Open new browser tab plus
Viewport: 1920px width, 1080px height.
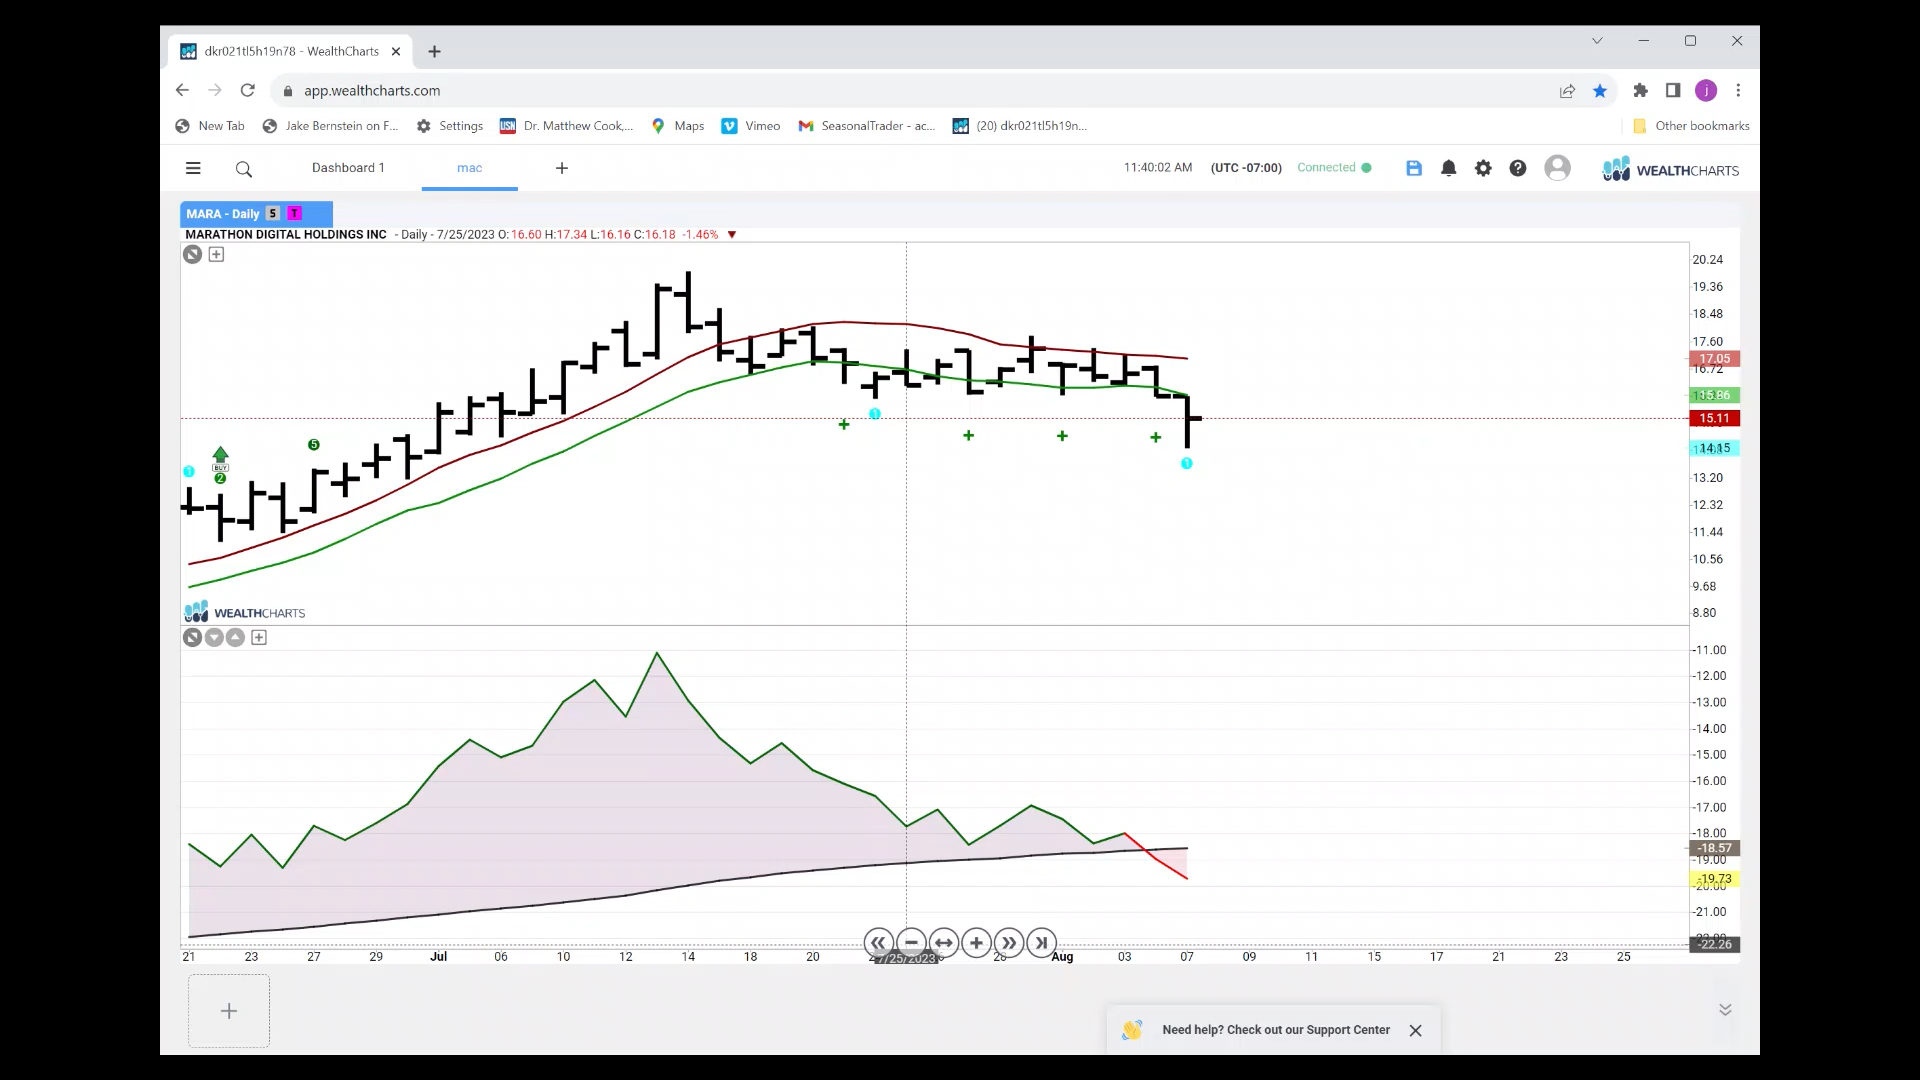click(434, 51)
